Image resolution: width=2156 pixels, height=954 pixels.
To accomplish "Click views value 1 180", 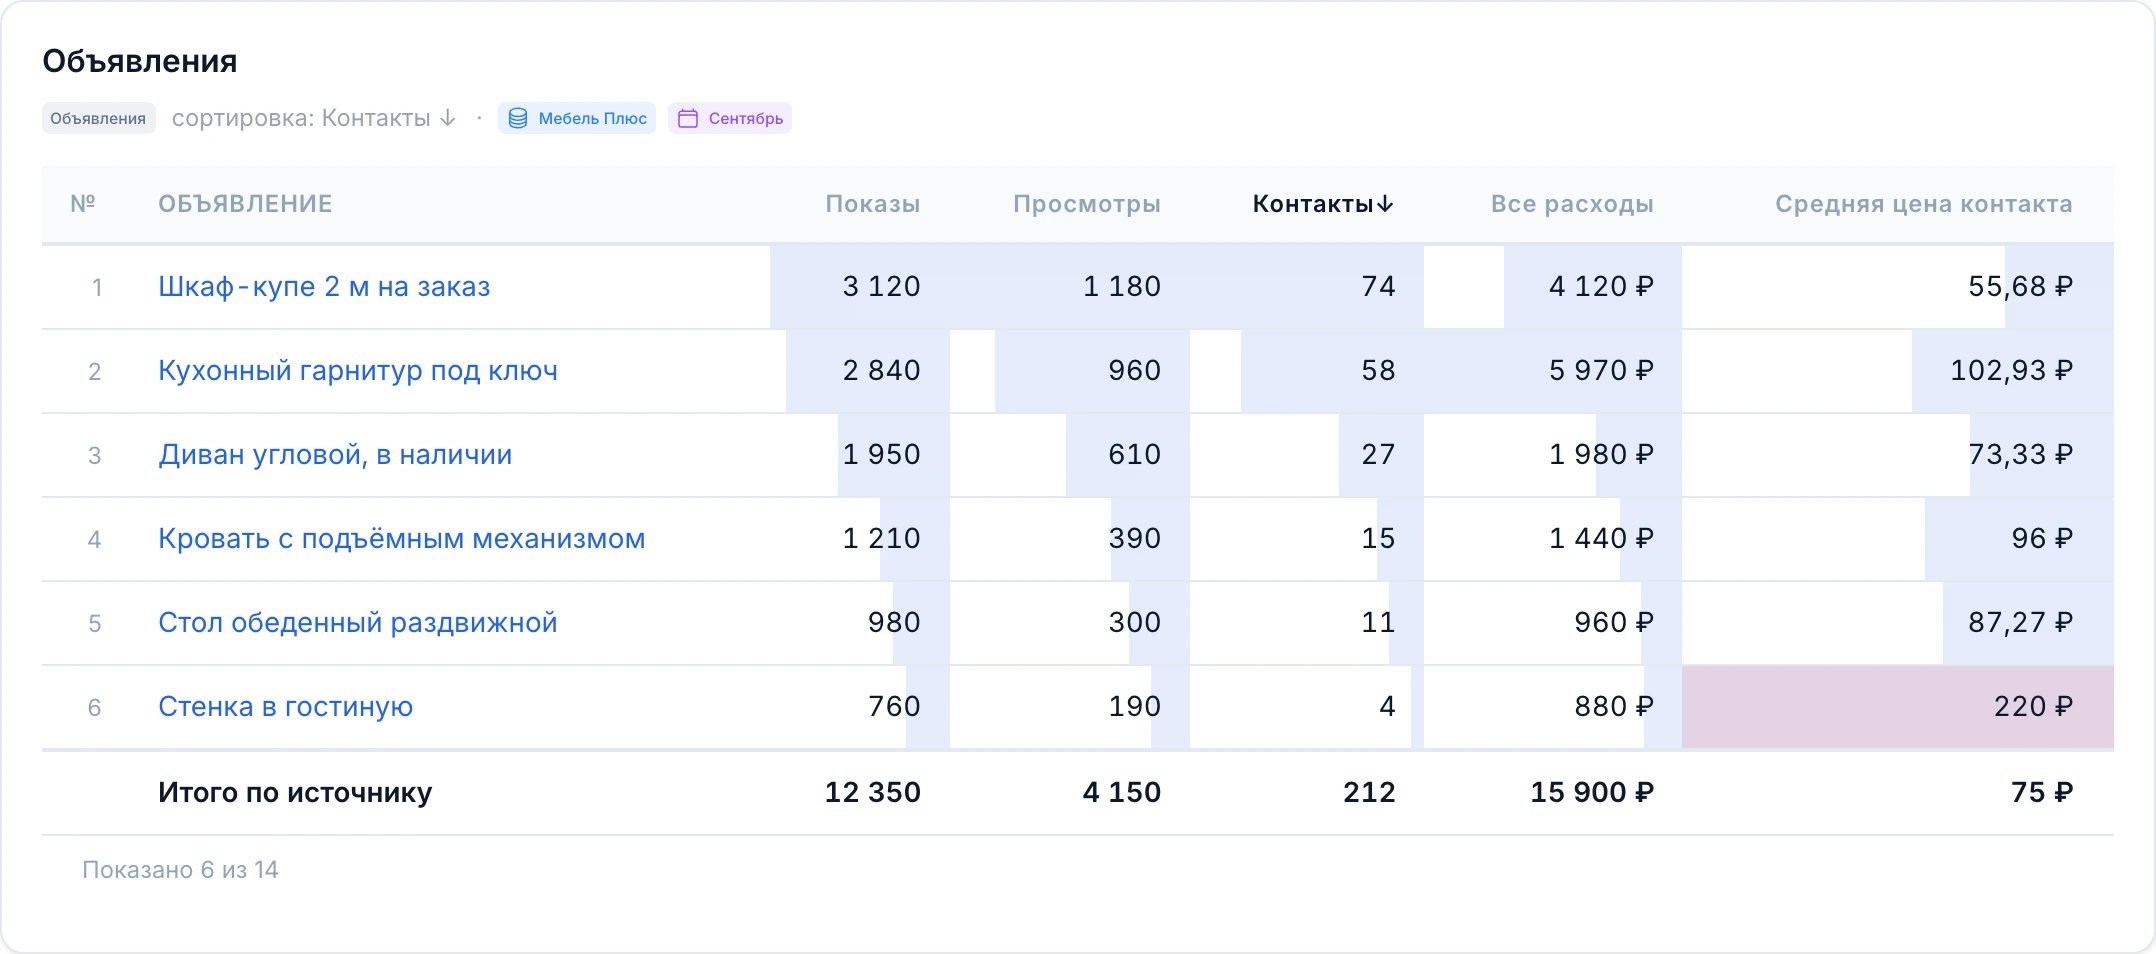I will [1122, 287].
